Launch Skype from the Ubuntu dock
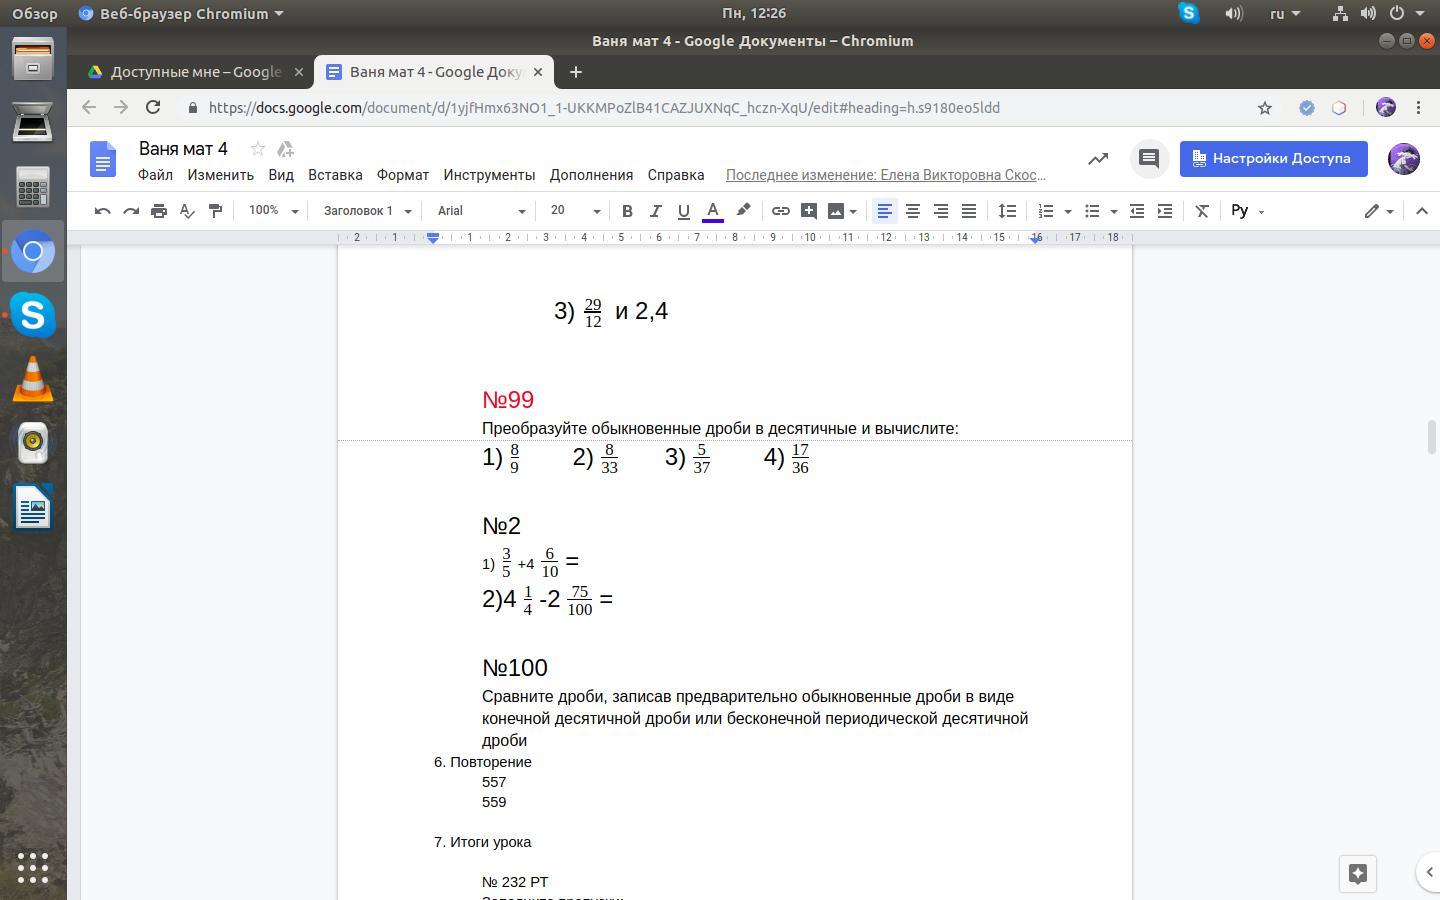1440x900 pixels. point(33,315)
